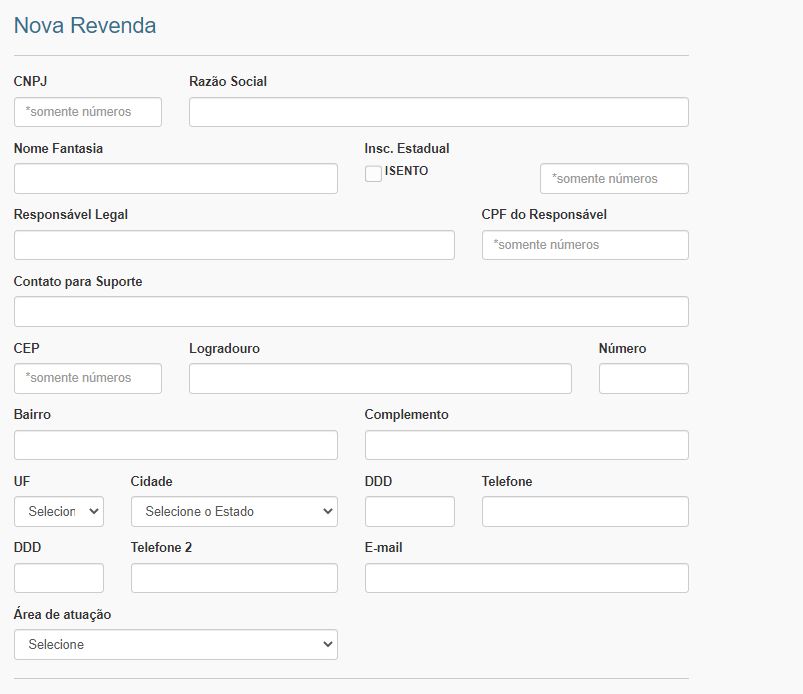Click the Número input box
The height and width of the screenshot is (694, 803).
[643, 378]
